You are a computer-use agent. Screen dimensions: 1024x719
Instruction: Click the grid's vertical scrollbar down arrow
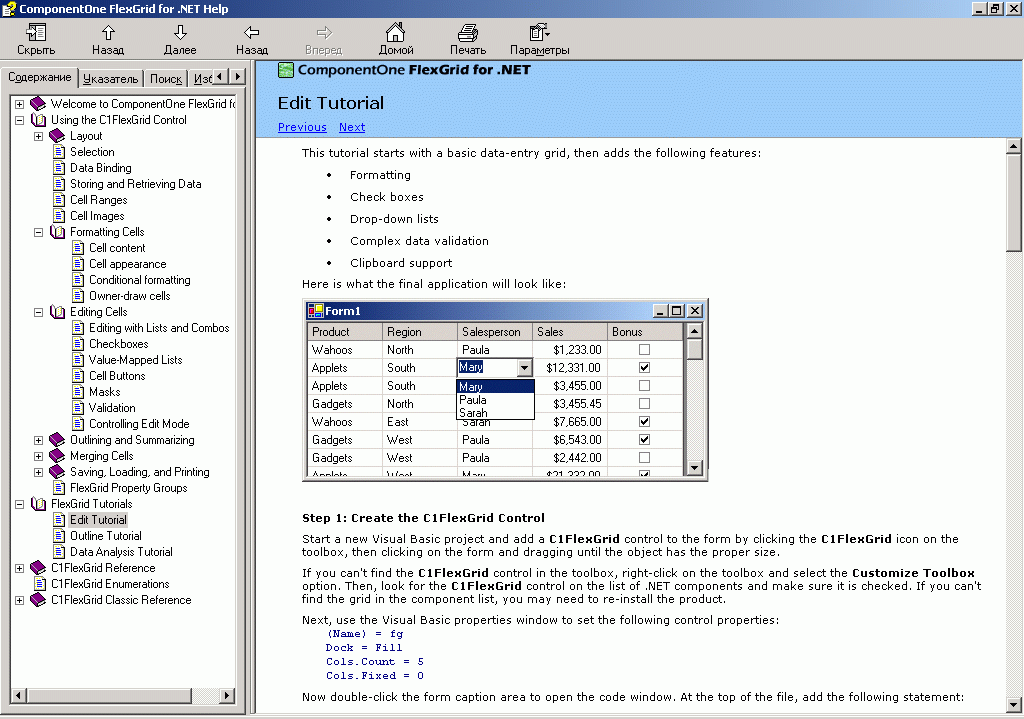pos(695,468)
